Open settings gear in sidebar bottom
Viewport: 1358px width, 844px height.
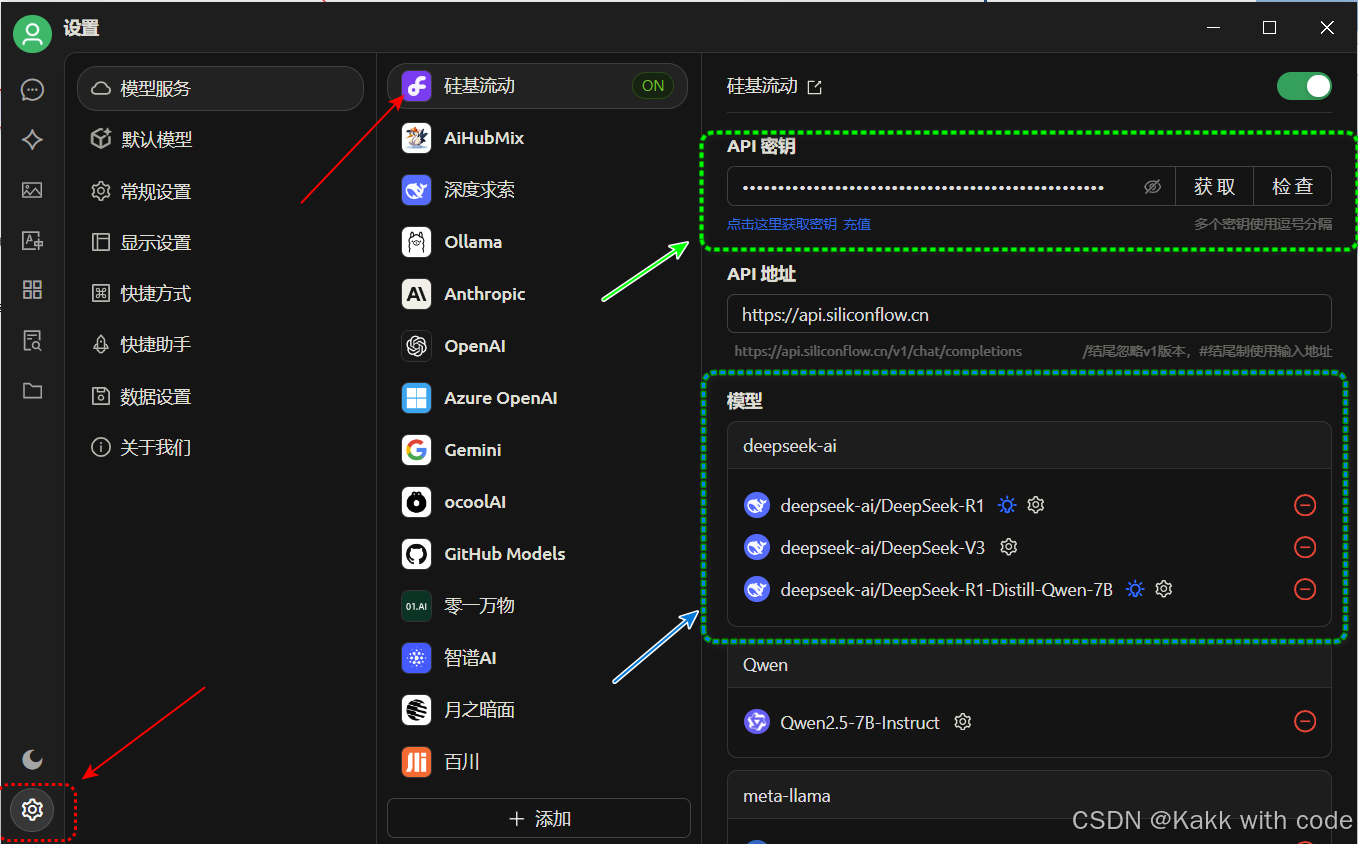tap(32, 809)
